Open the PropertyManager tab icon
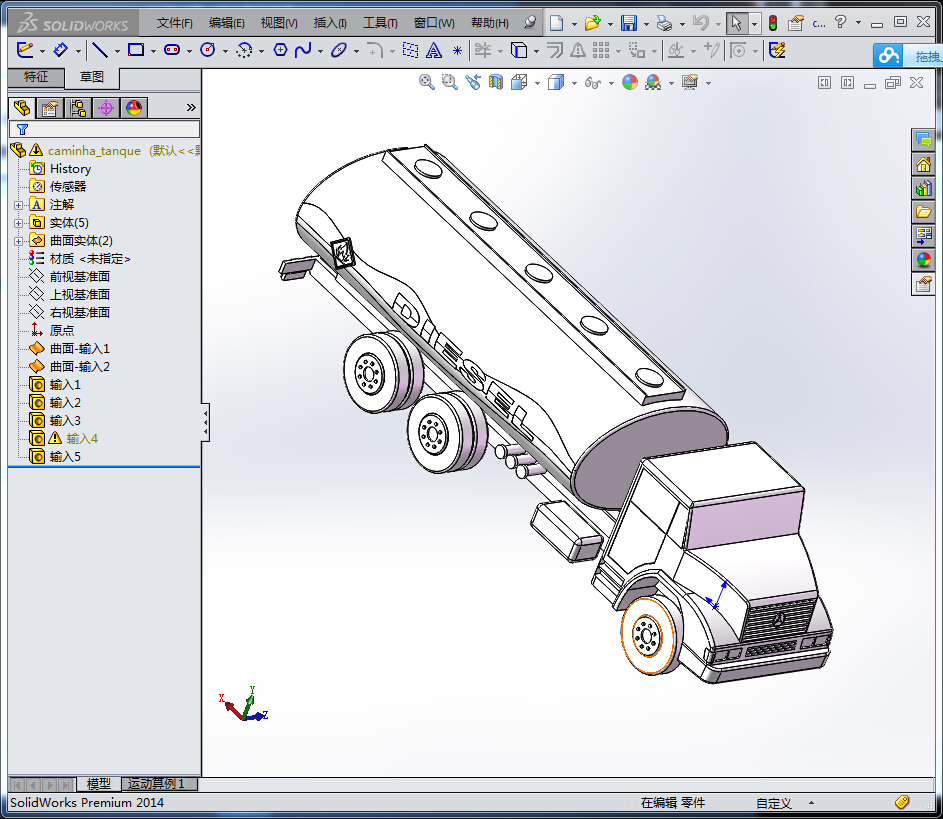The width and height of the screenshot is (943, 819). click(x=49, y=108)
